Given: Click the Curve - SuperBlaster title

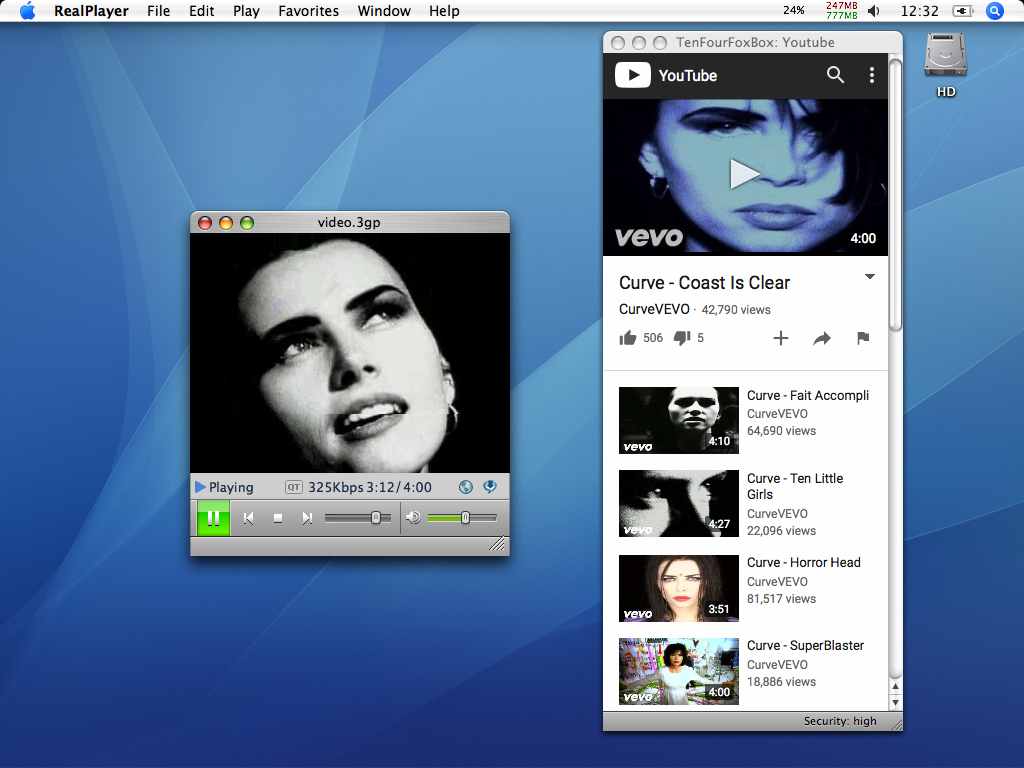Looking at the screenshot, I should [x=805, y=646].
